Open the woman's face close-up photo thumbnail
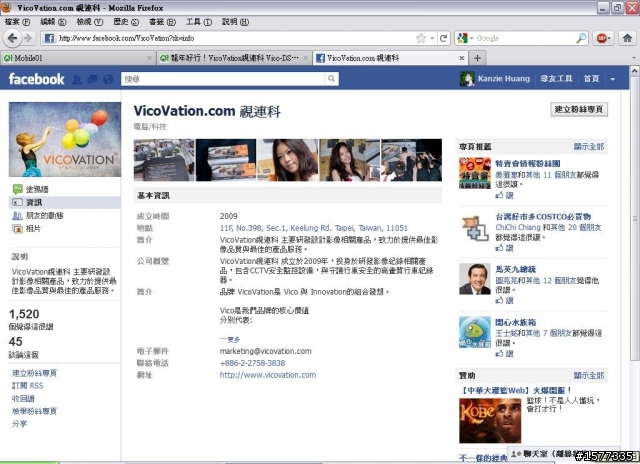This screenshot has height=464, width=640. (x=288, y=160)
